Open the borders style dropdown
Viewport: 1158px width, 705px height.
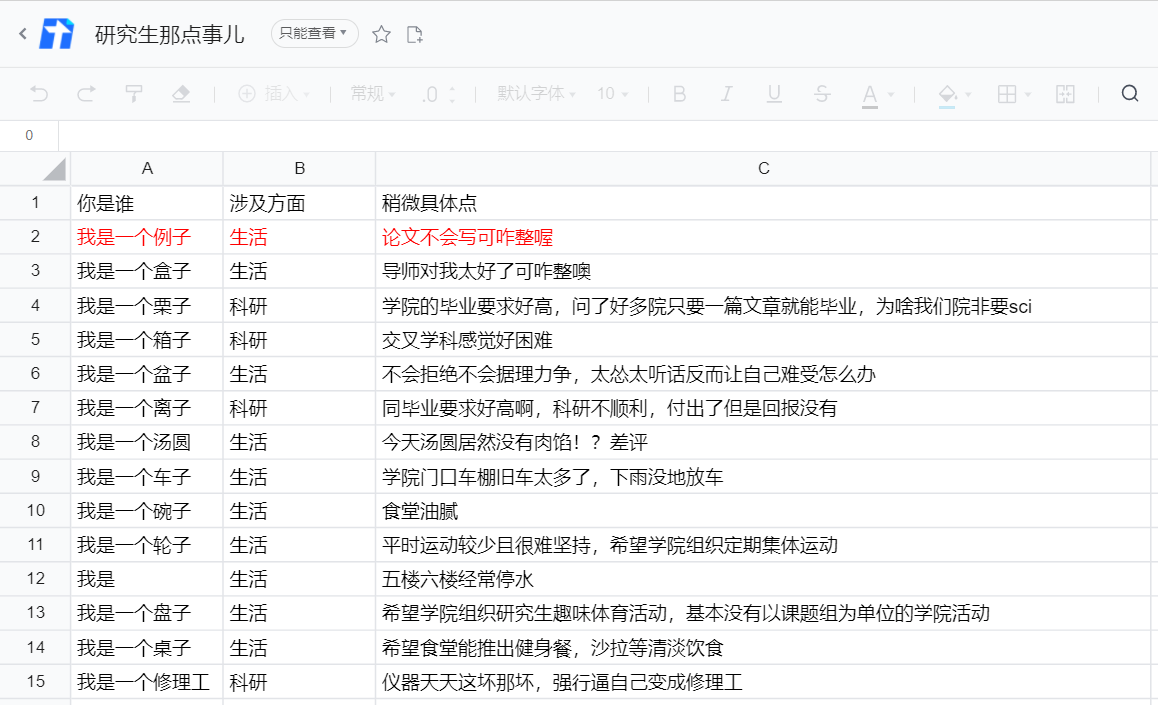(1012, 93)
